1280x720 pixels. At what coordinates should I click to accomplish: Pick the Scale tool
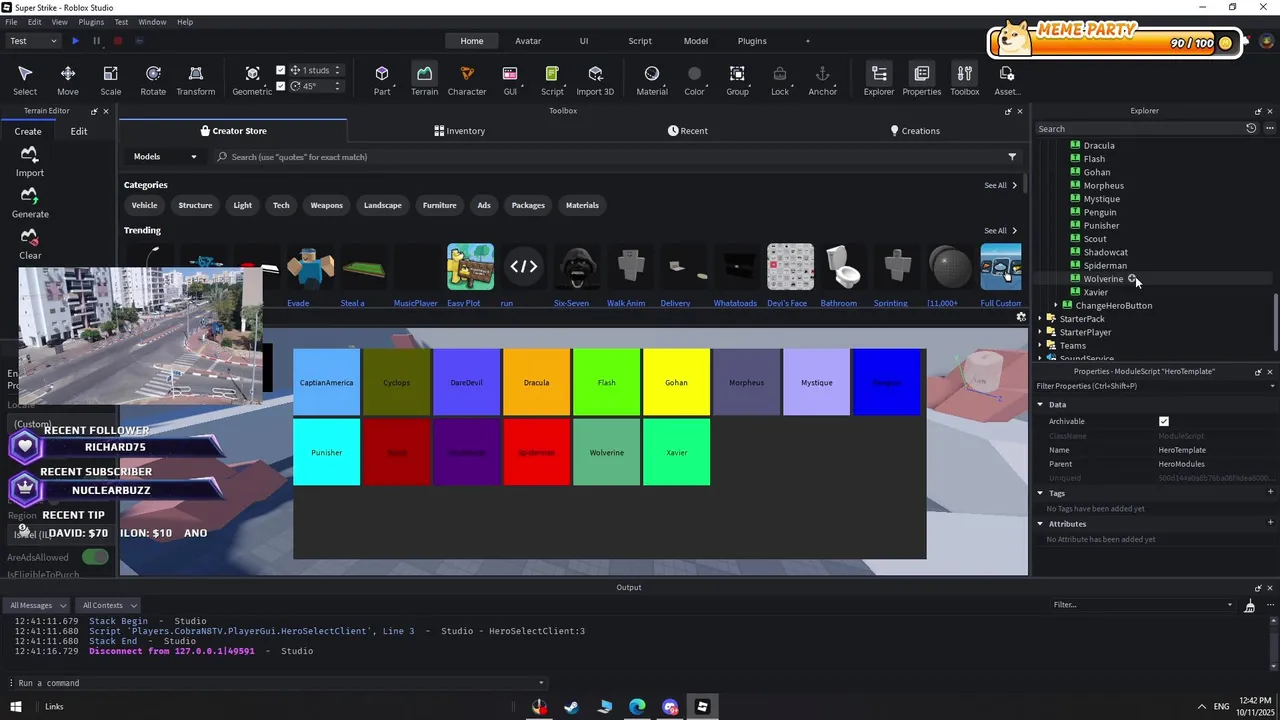(x=110, y=80)
